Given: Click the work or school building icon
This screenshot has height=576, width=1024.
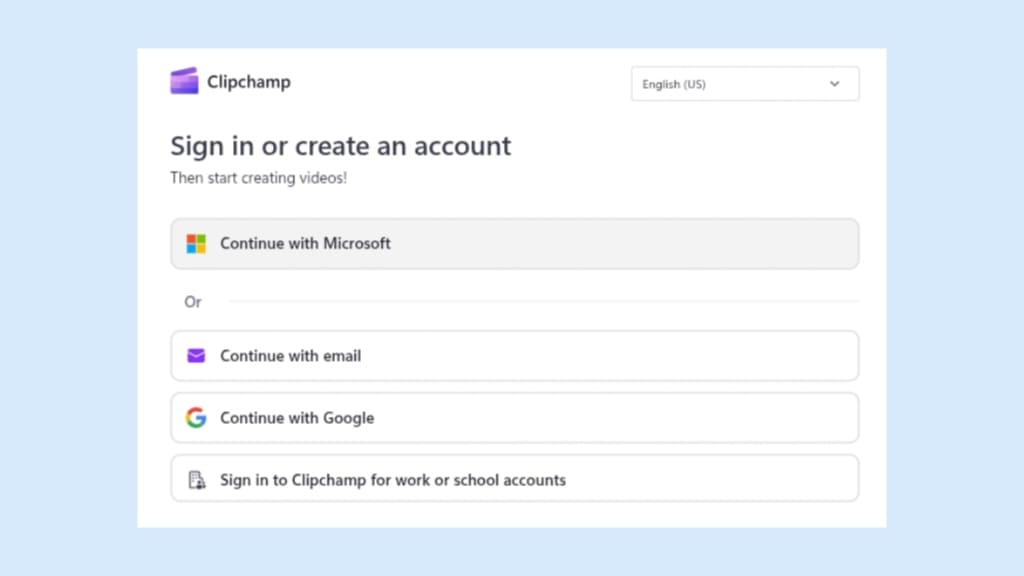Looking at the screenshot, I should (197, 480).
